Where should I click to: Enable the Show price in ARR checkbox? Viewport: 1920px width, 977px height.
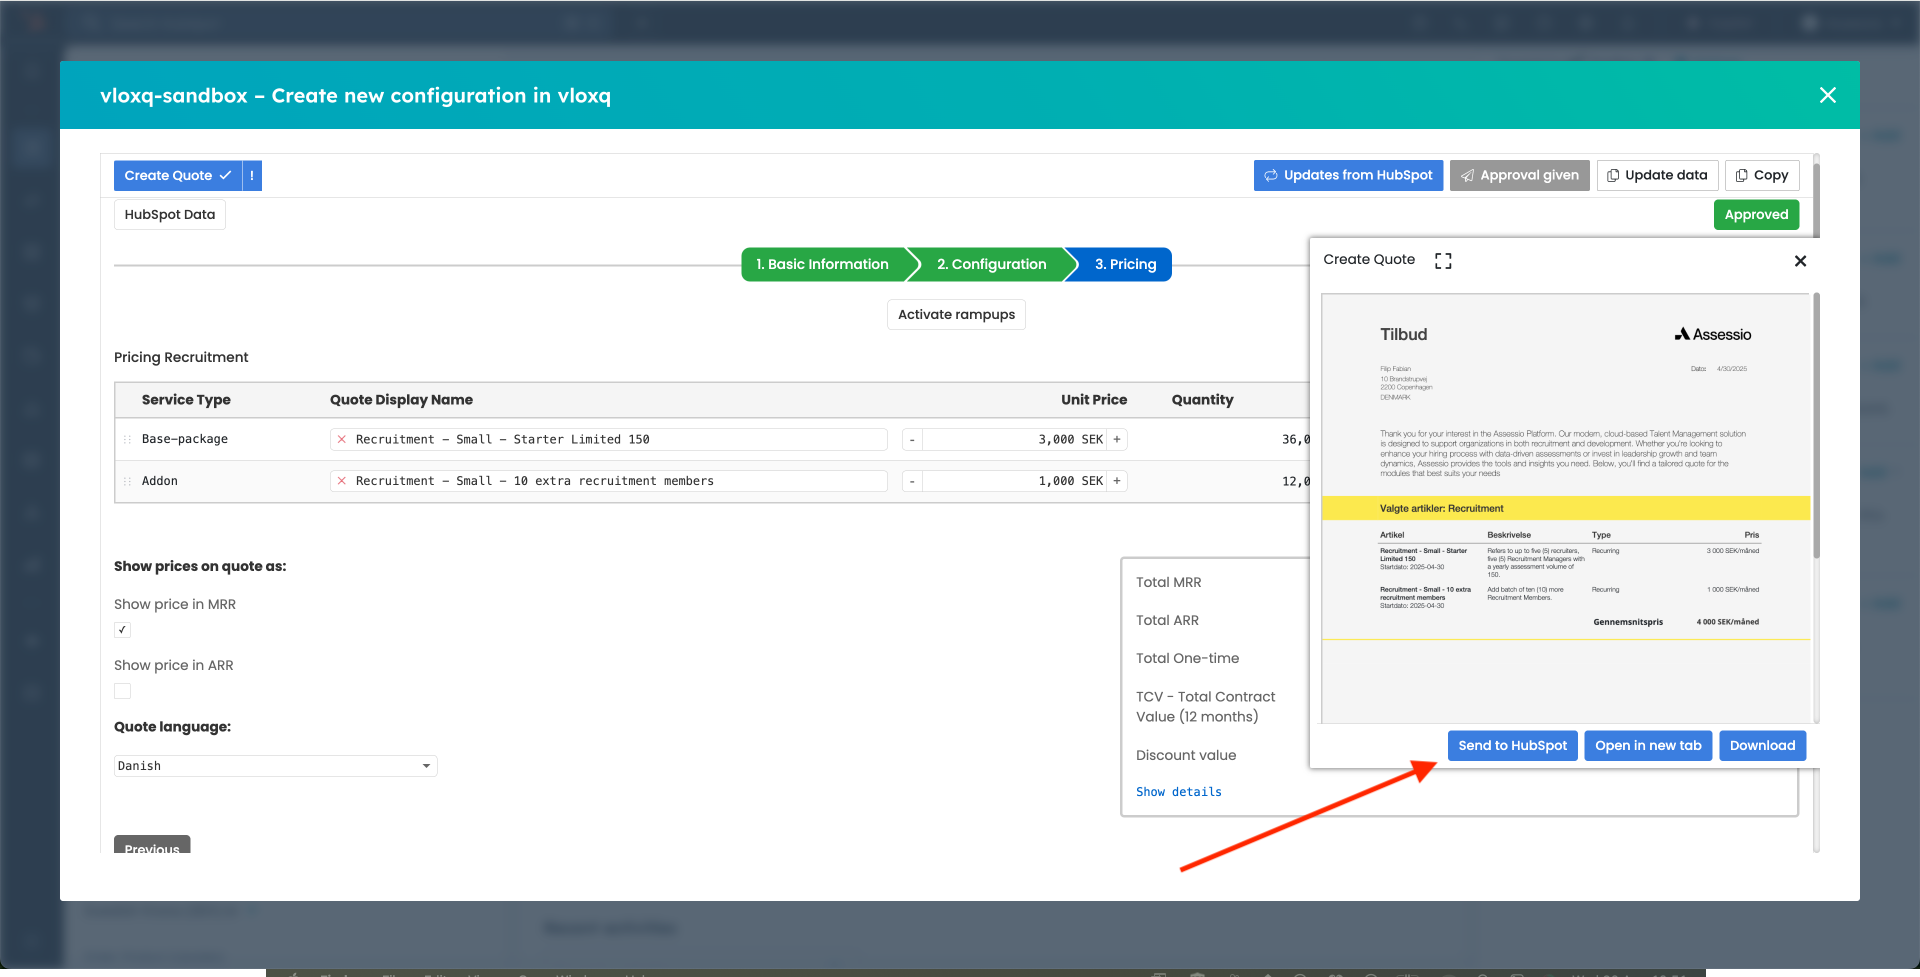[123, 691]
